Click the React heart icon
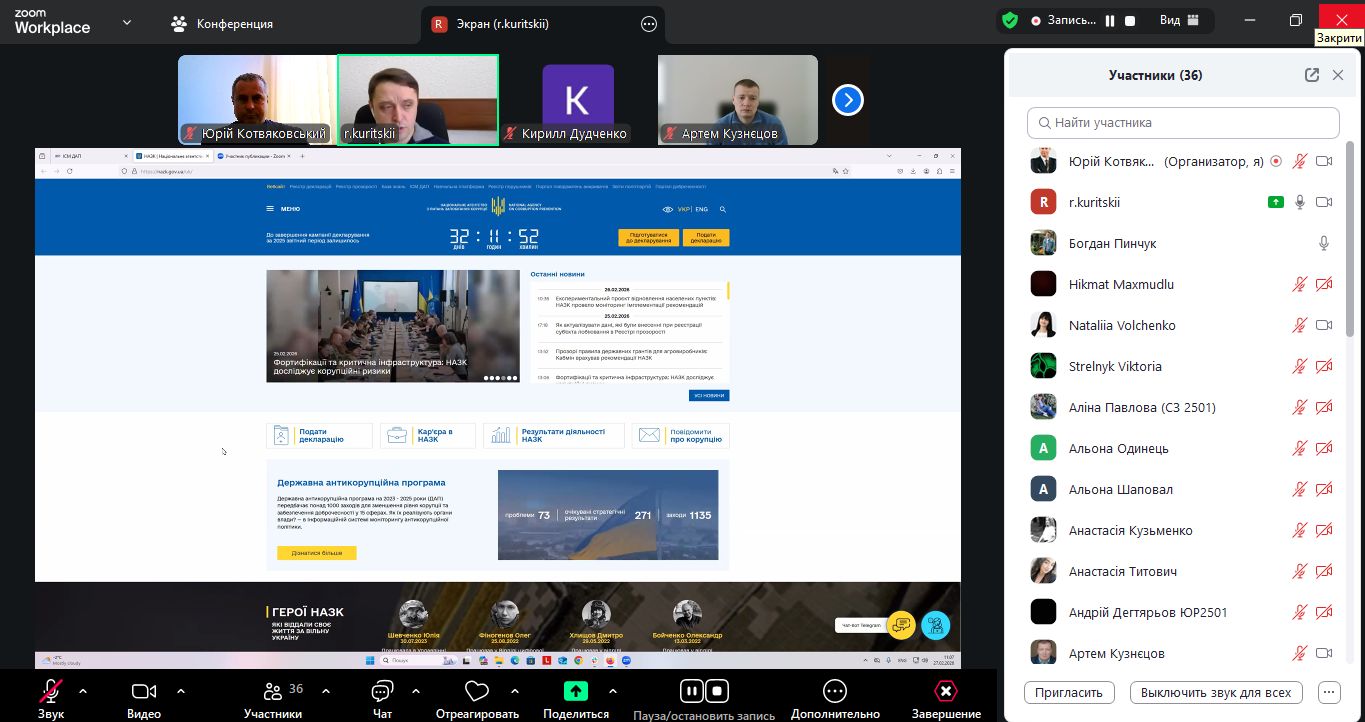This screenshot has height=722, width=1365. 477,692
